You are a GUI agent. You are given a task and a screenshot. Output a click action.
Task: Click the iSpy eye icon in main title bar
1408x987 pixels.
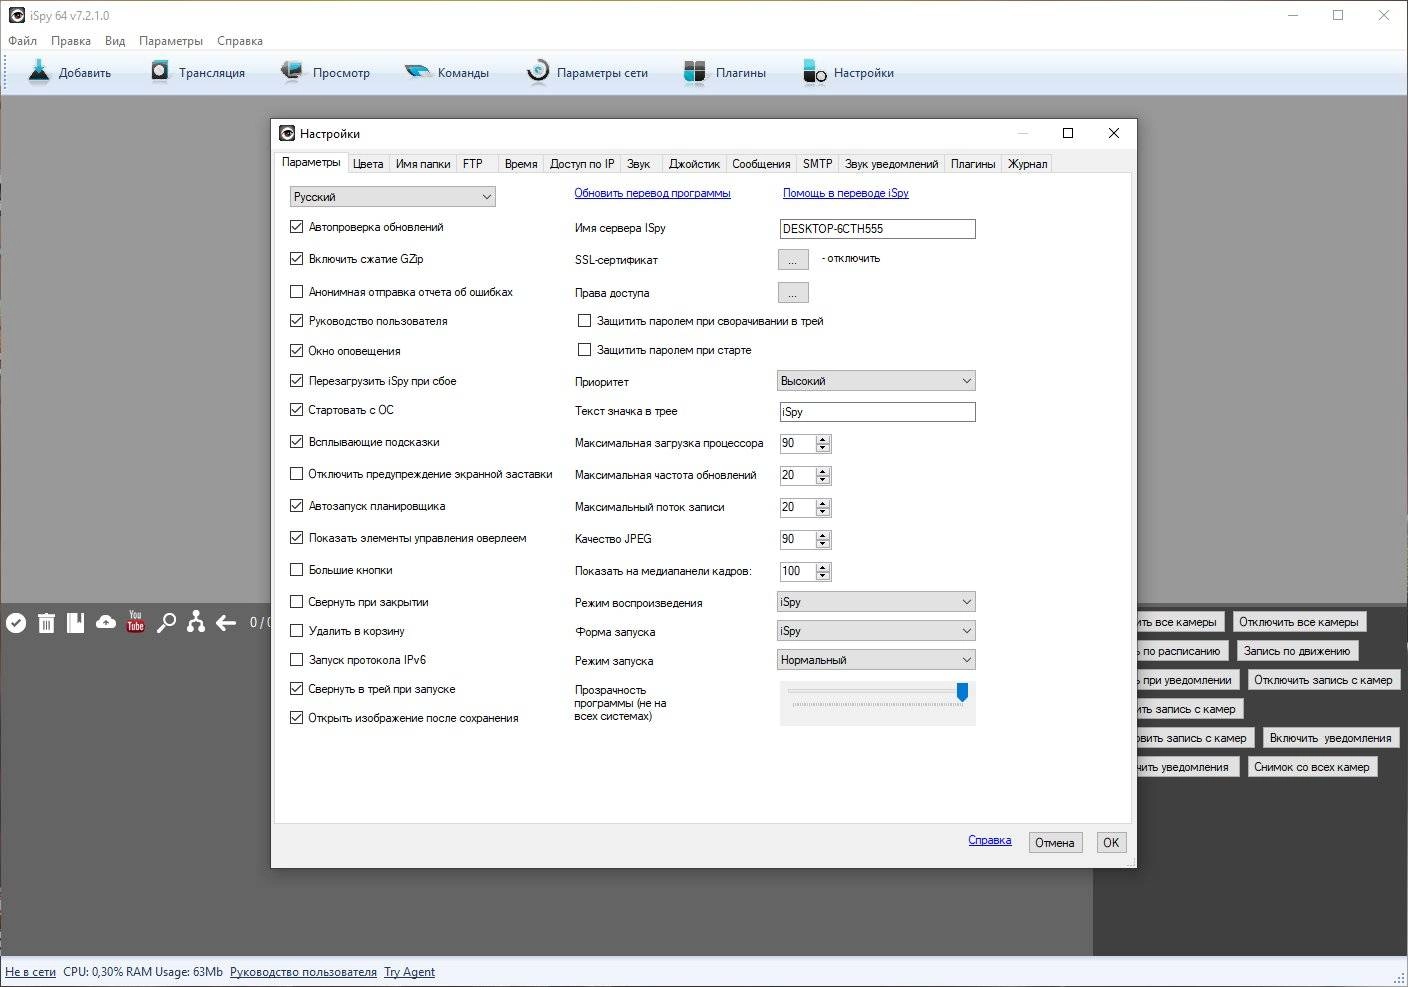click(16, 15)
